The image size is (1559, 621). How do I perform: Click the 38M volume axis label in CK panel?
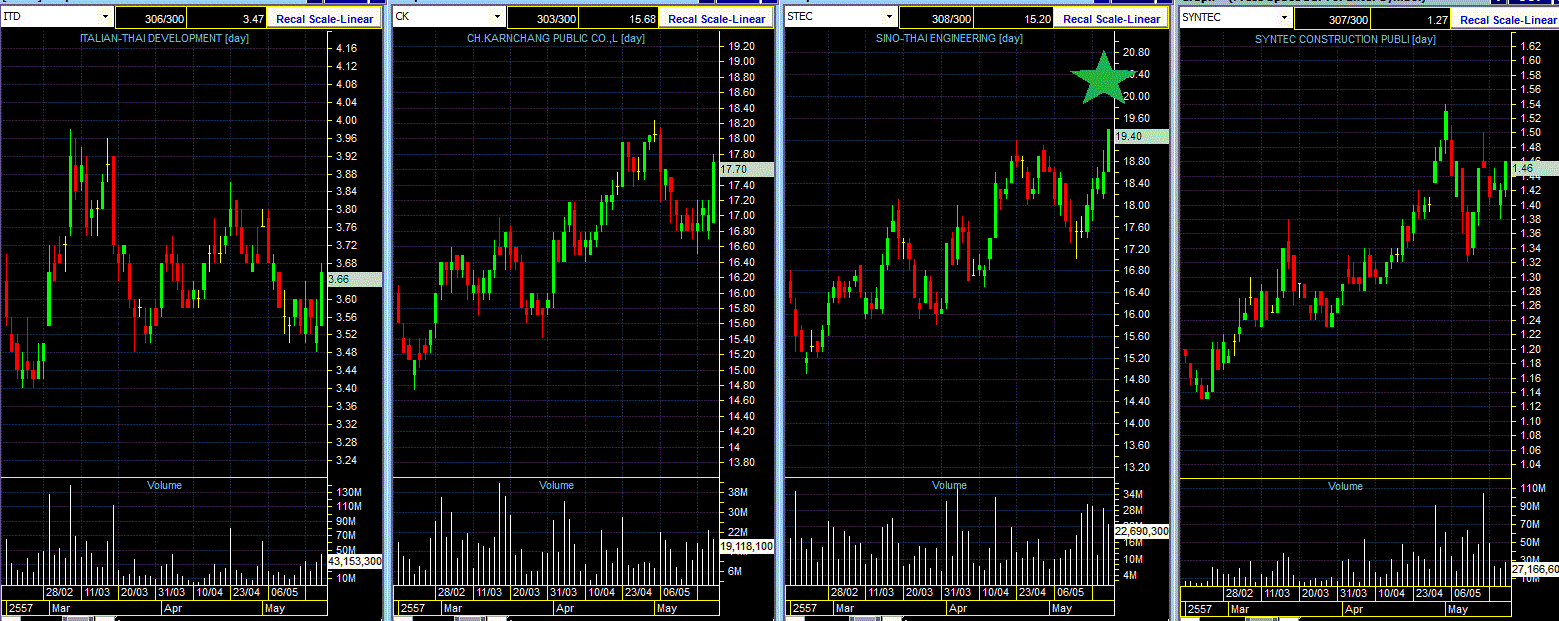tap(738, 493)
